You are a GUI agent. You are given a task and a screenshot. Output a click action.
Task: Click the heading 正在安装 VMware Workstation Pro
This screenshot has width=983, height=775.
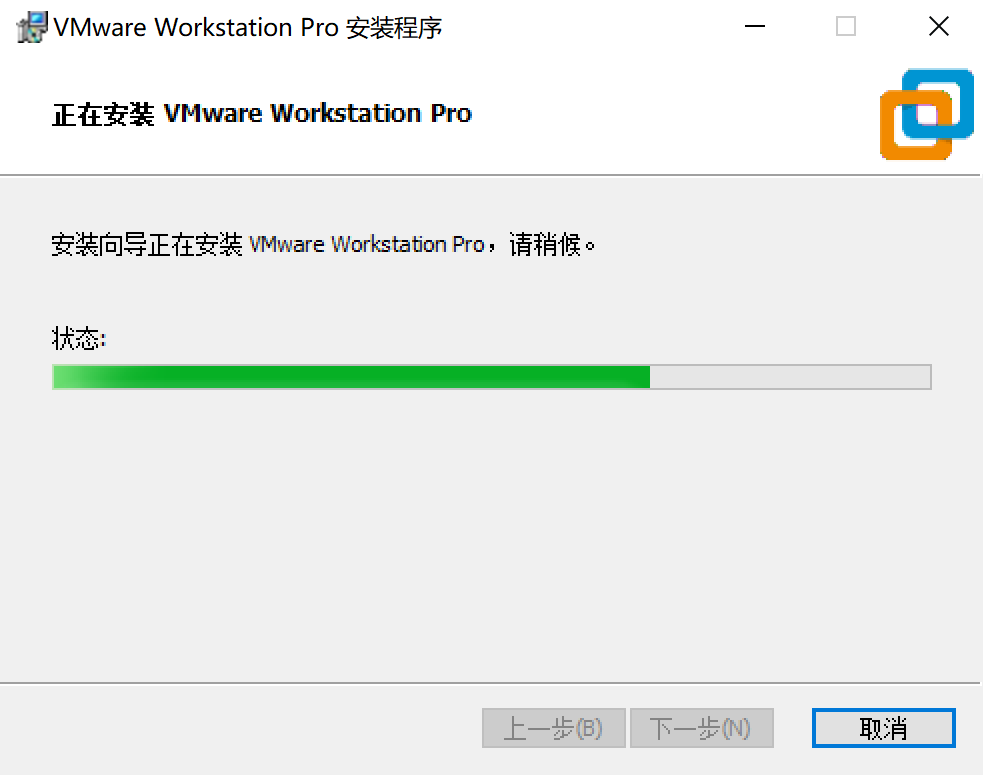click(261, 114)
